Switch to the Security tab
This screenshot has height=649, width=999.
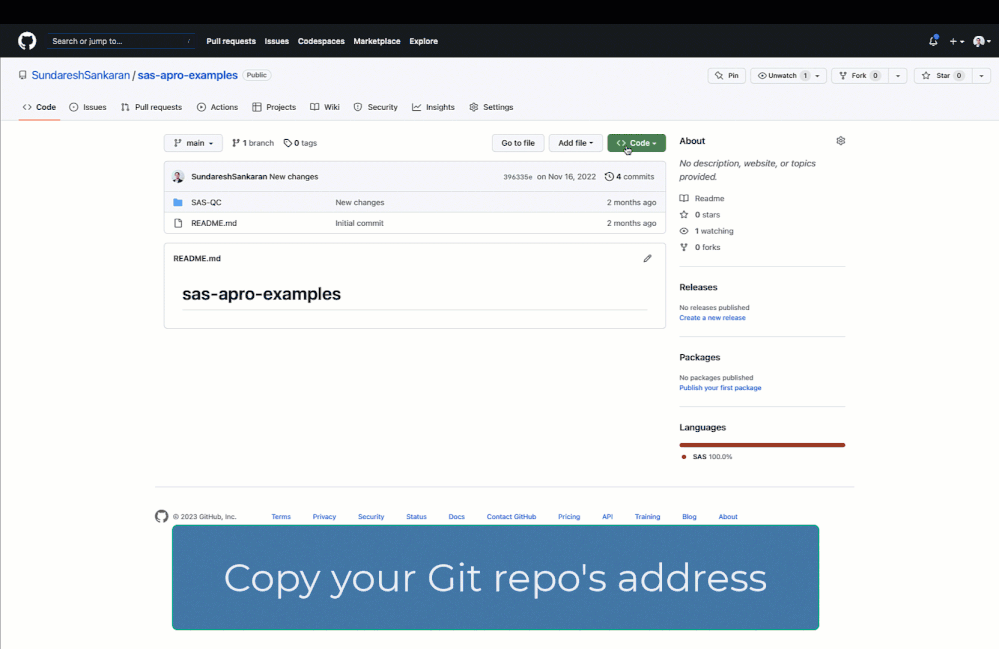coord(376,107)
